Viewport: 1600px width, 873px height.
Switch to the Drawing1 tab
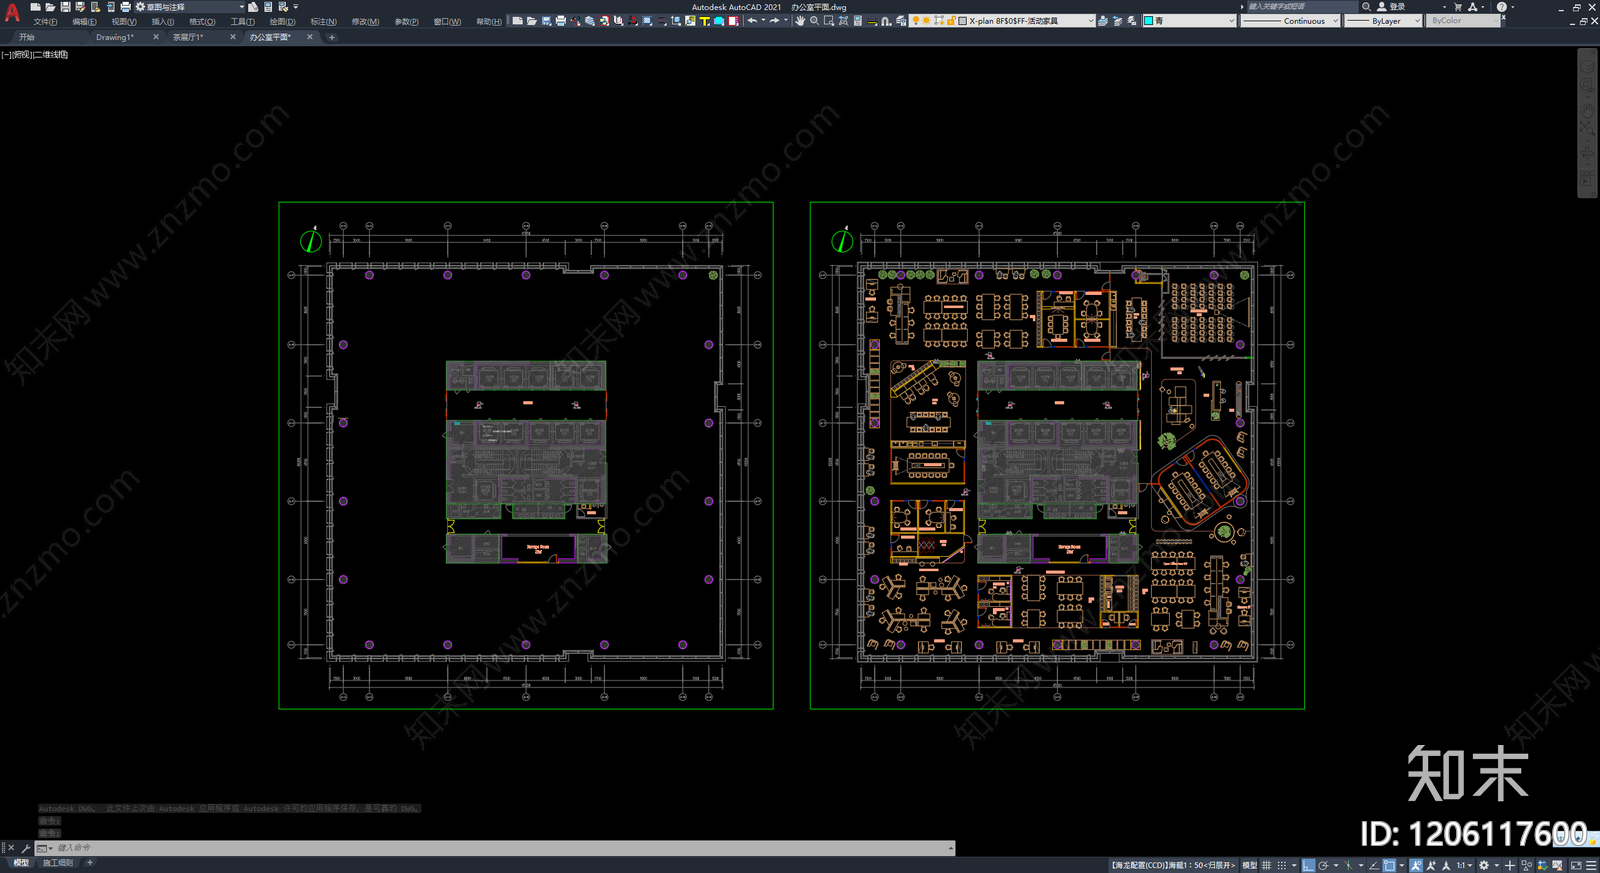point(114,37)
